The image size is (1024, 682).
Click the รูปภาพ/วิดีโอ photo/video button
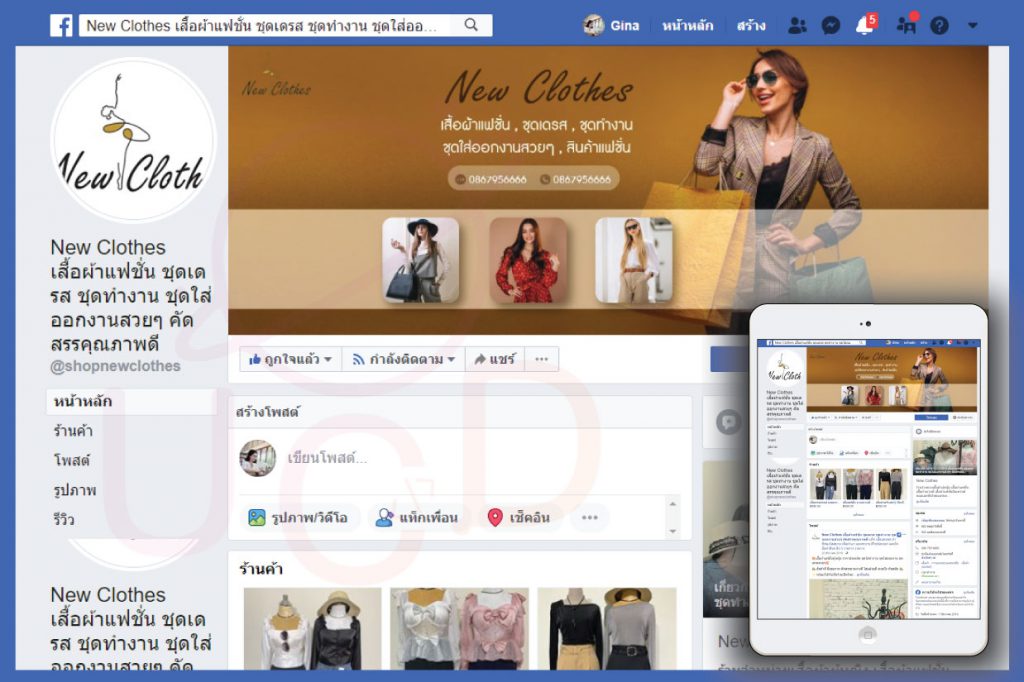tap(298, 517)
